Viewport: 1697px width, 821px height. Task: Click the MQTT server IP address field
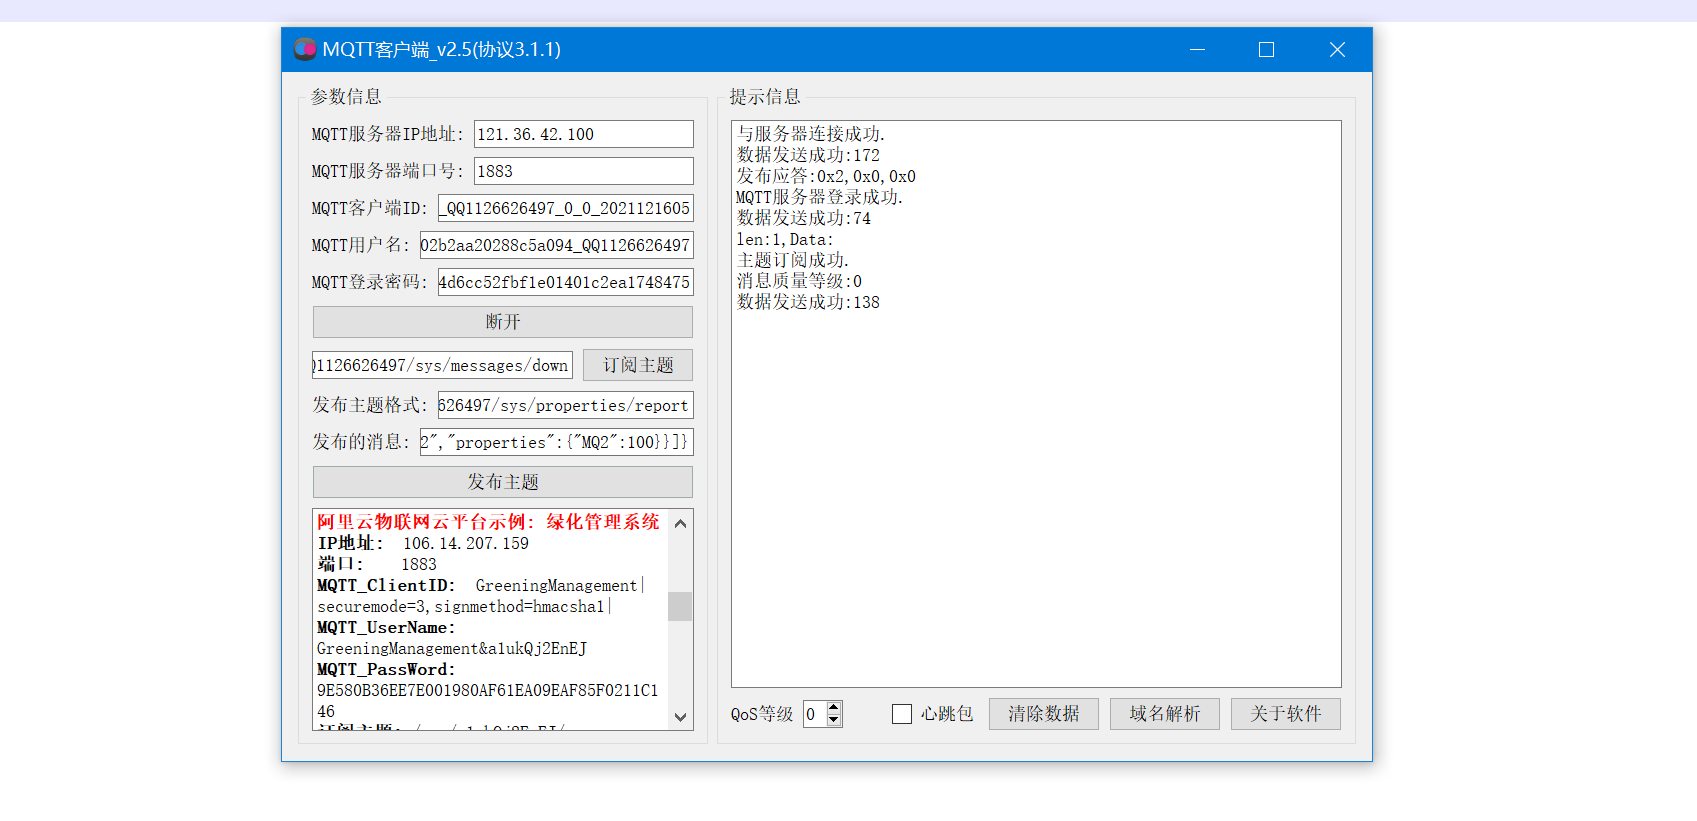coord(584,134)
